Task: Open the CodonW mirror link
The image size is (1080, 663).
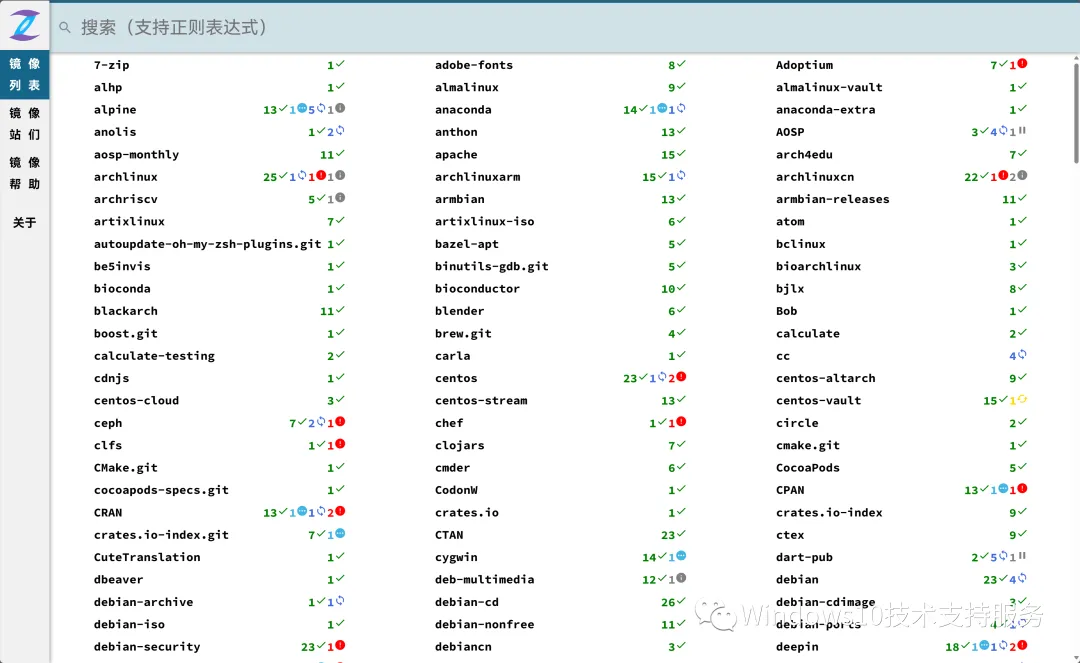Action: (456, 490)
